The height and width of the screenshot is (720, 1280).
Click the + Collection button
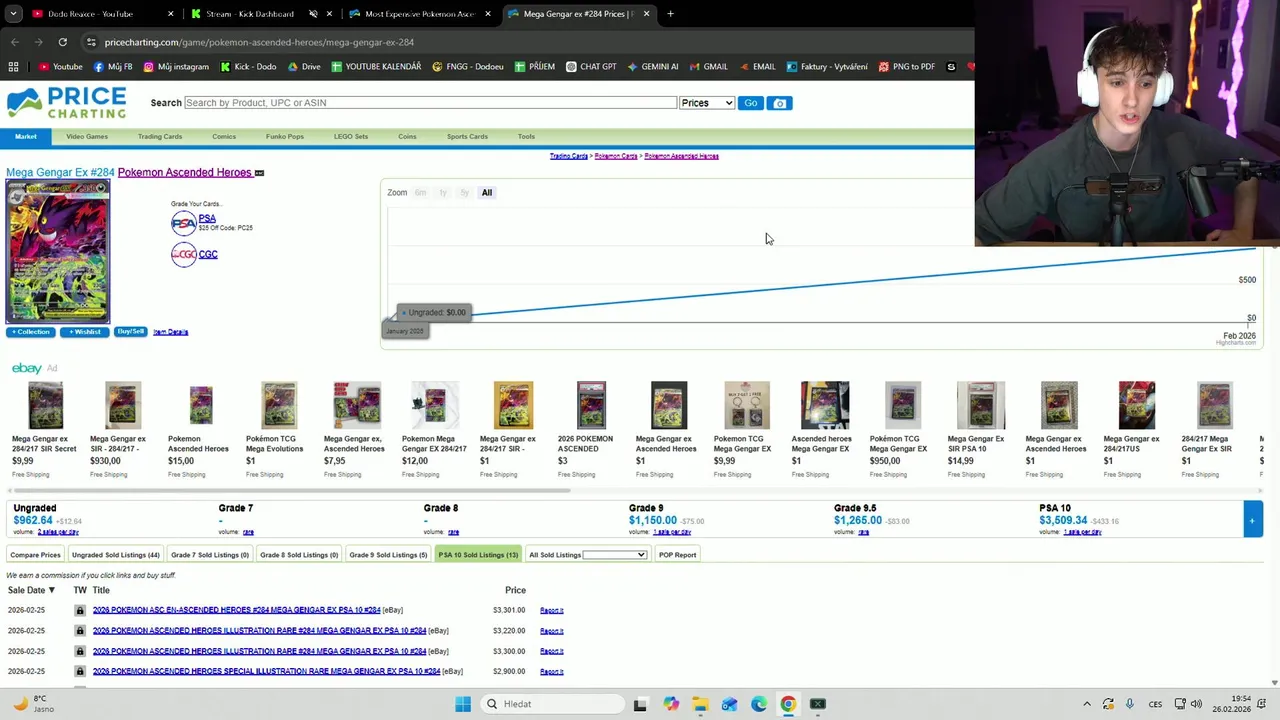[x=31, y=332]
